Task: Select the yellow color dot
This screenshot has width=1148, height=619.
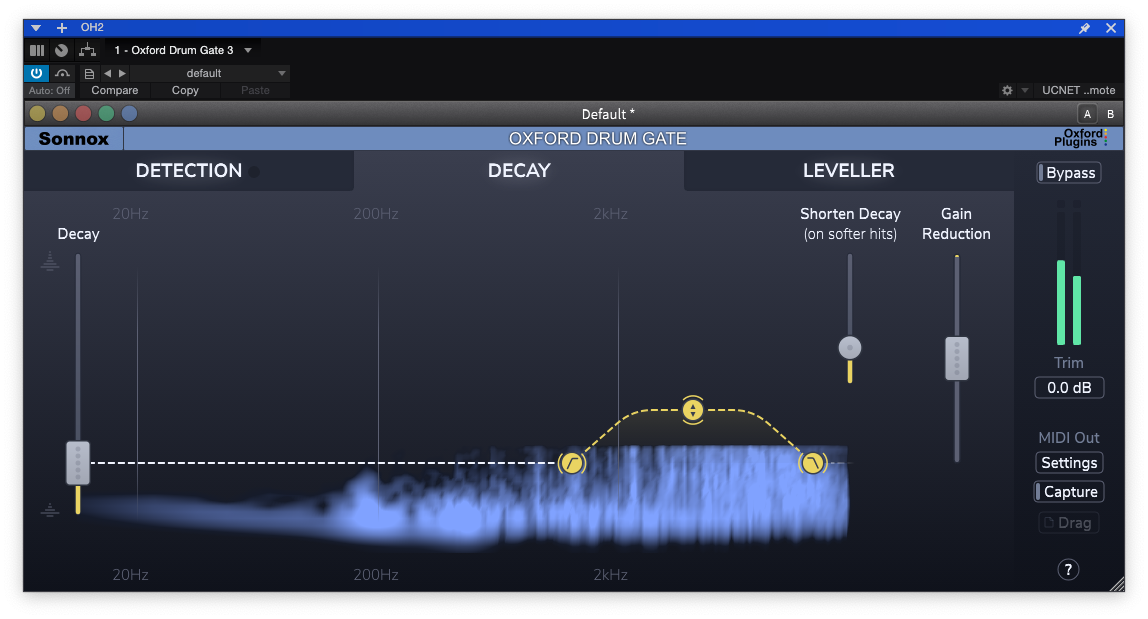Action: click(37, 114)
